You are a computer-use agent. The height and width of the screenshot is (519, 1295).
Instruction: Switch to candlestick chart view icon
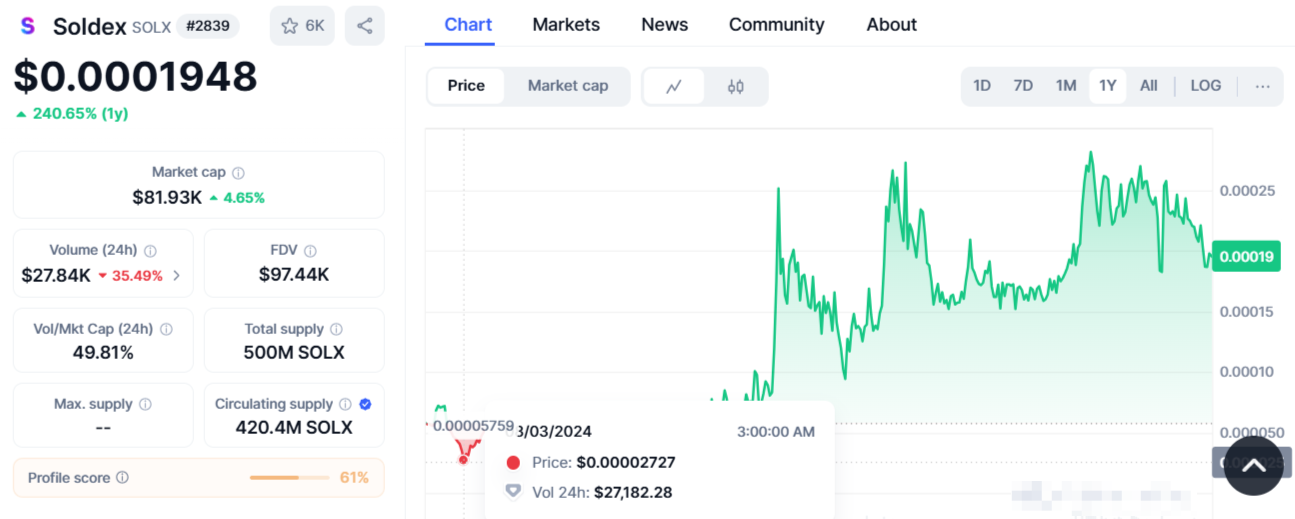tap(735, 86)
